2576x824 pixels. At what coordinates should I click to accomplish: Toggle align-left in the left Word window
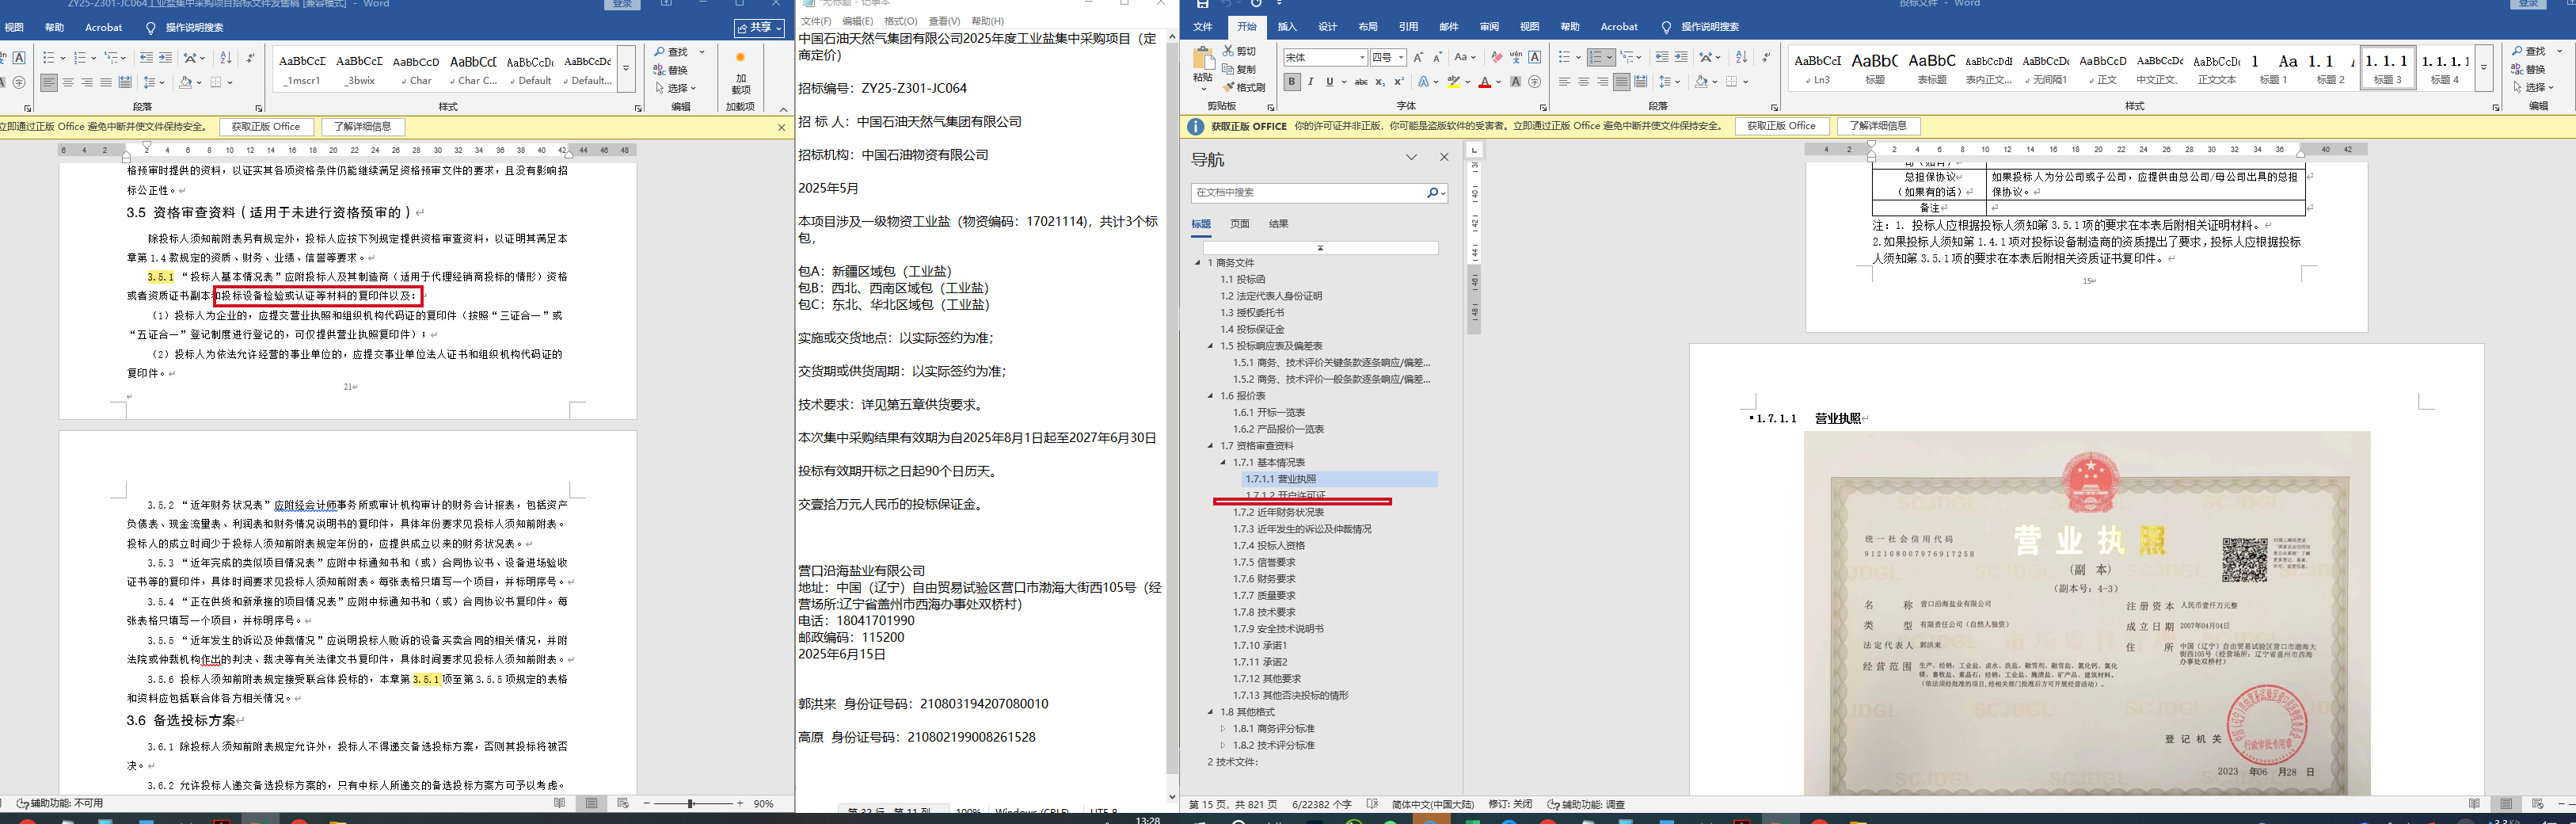49,82
